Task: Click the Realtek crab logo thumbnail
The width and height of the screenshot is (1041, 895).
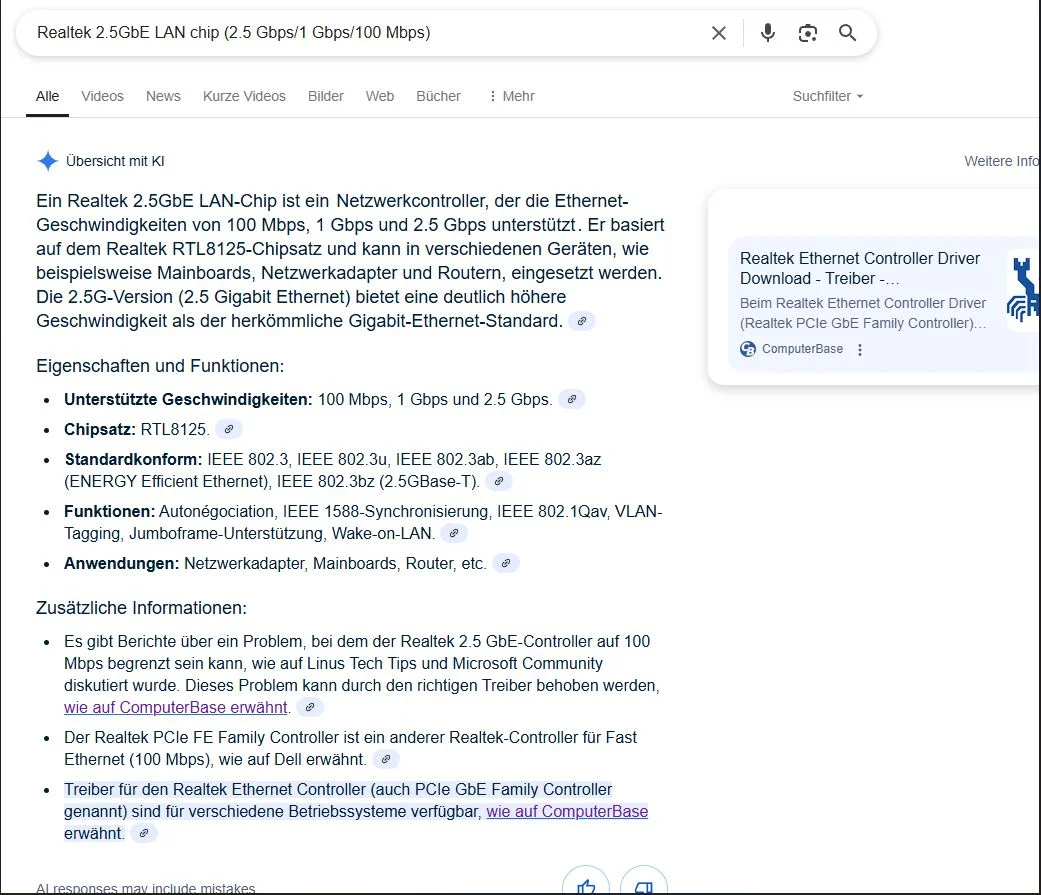Action: pyautogui.click(x=1023, y=289)
